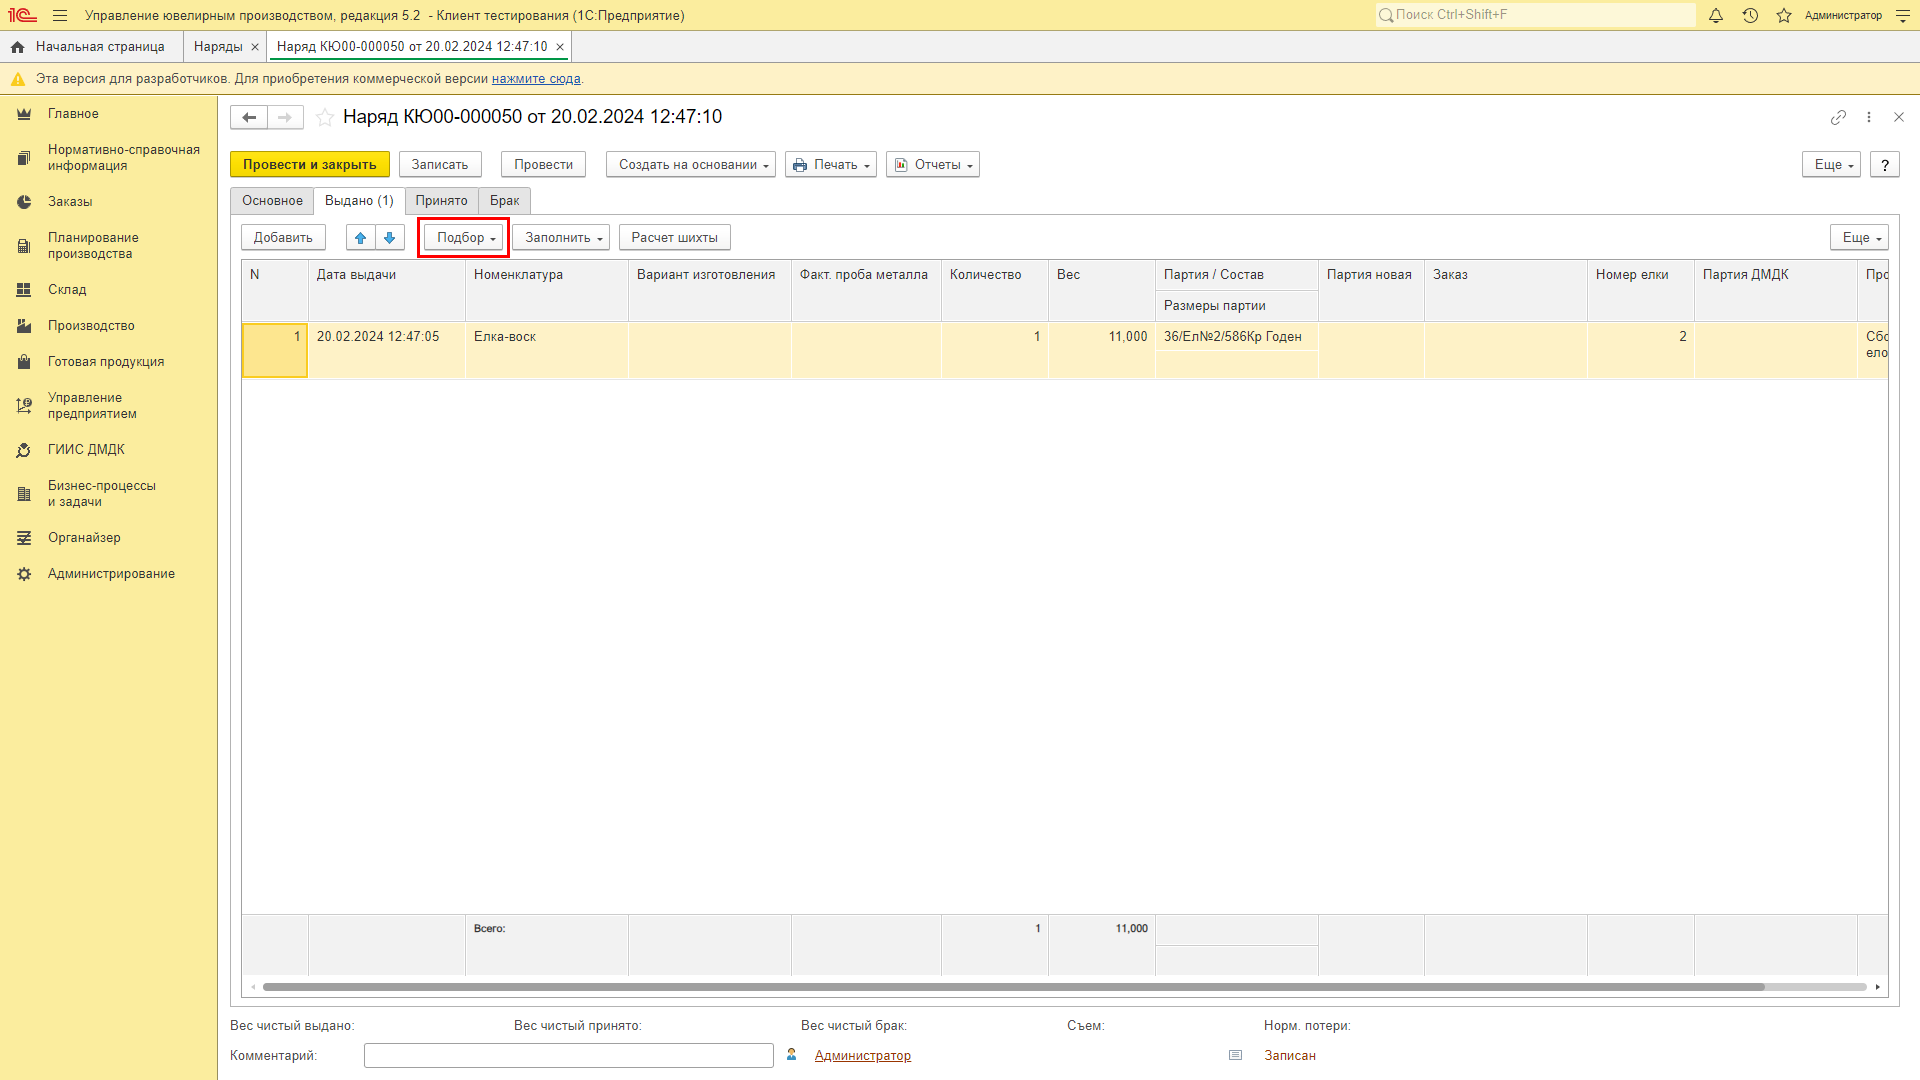1920x1080 pixels.
Task: Click the Готовая продукция bag icon
Action: point(24,362)
